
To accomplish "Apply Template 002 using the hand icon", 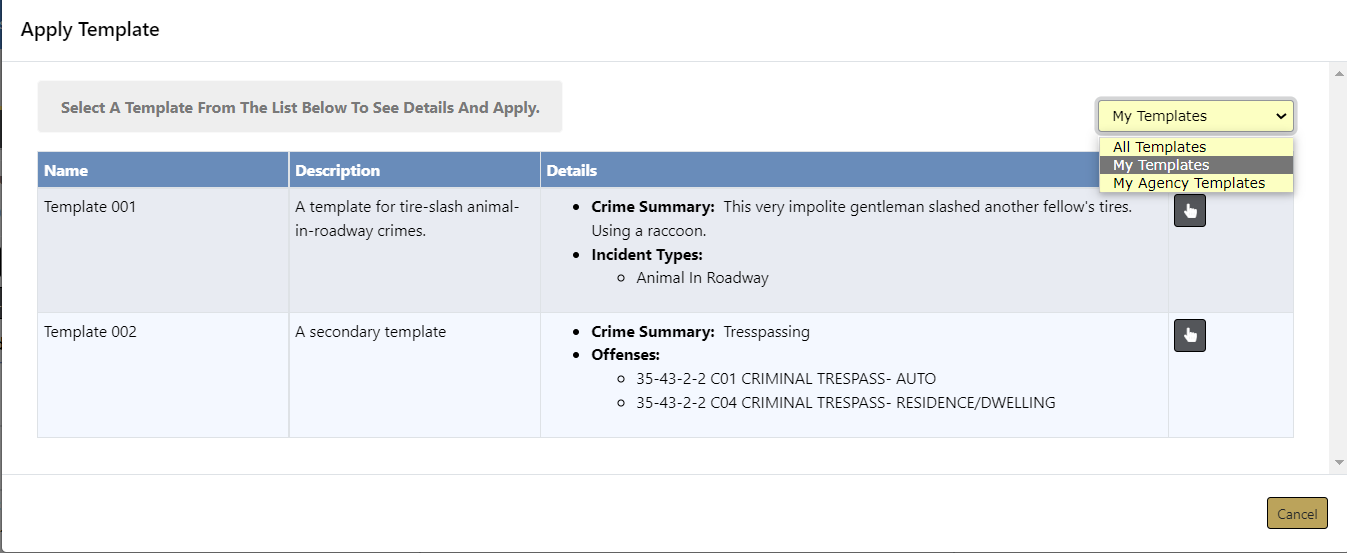I will tap(1189, 336).
